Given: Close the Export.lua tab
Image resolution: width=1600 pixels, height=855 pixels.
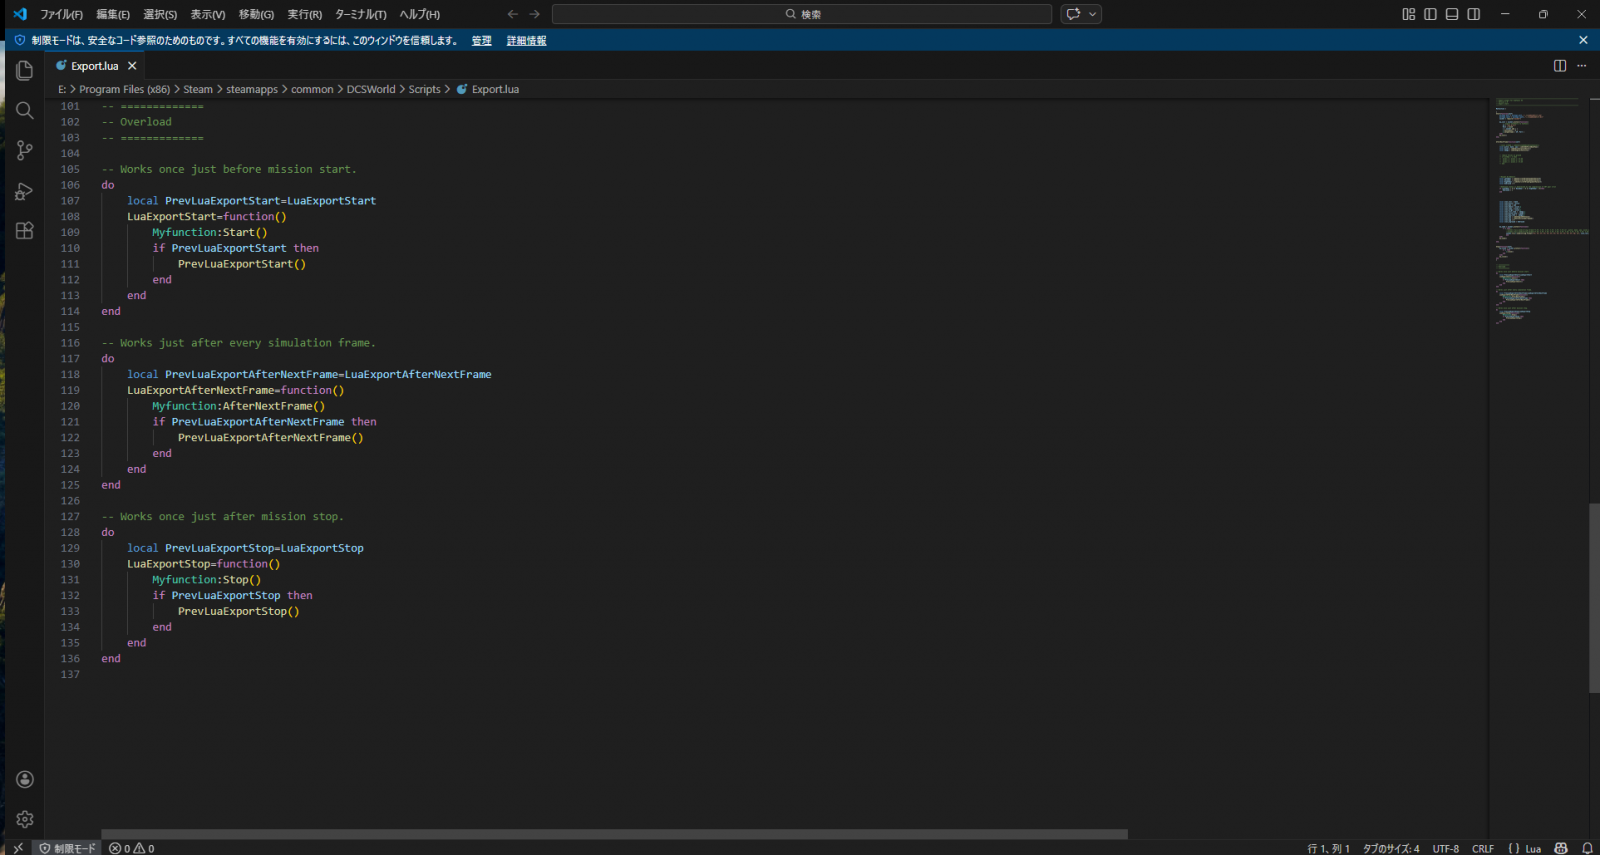Looking at the screenshot, I should [132, 66].
